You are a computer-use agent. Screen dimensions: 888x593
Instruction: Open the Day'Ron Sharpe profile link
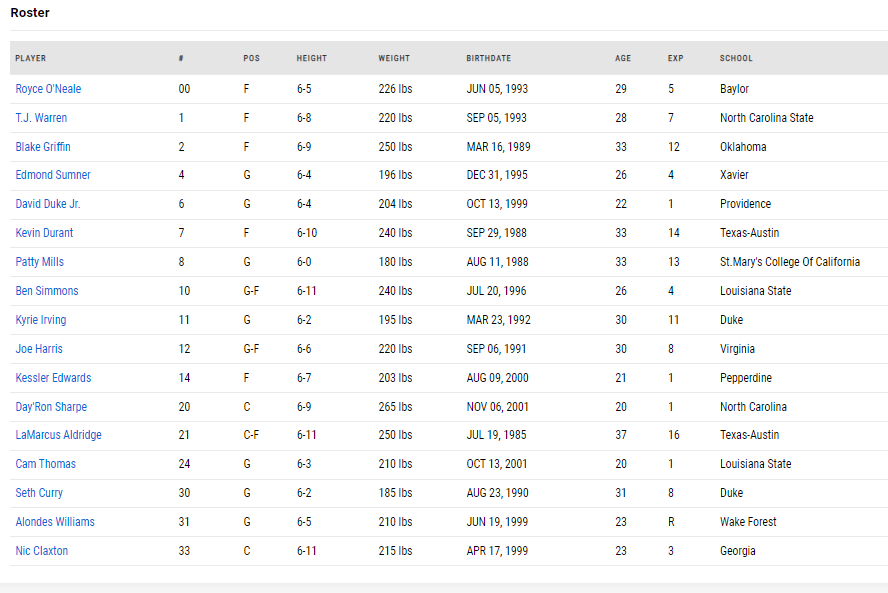tap(52, 407)
